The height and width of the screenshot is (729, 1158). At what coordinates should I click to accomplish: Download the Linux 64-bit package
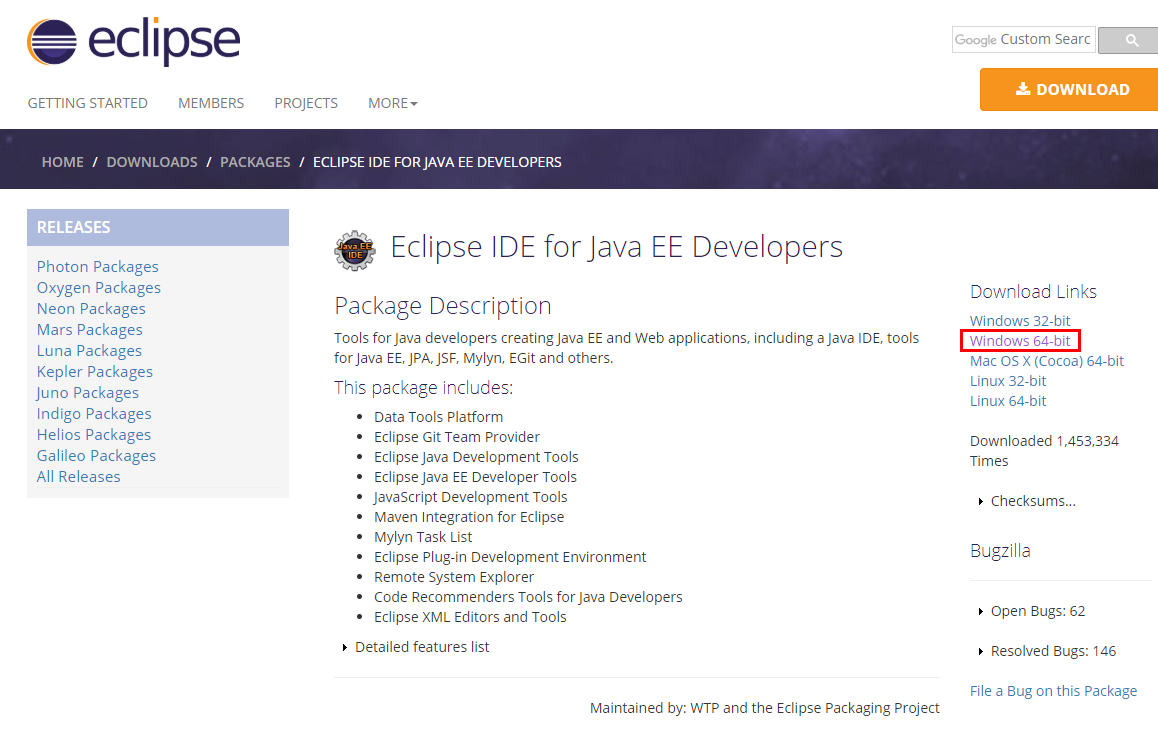(1008, 401)
